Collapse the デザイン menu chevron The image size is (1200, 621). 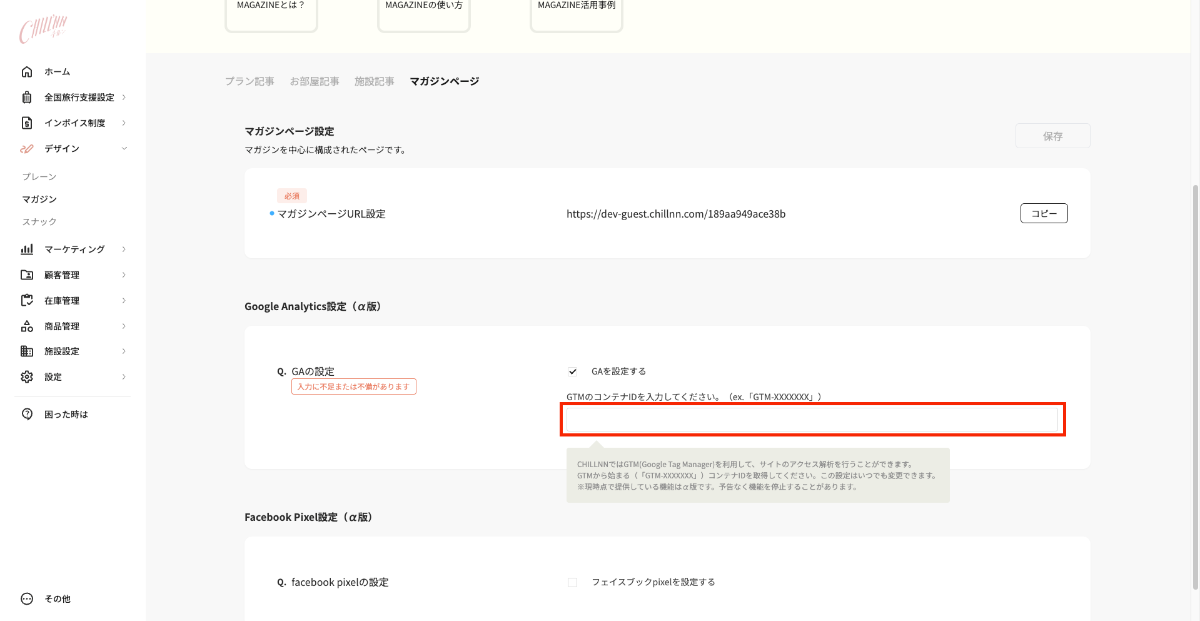[x=124, y=148]
